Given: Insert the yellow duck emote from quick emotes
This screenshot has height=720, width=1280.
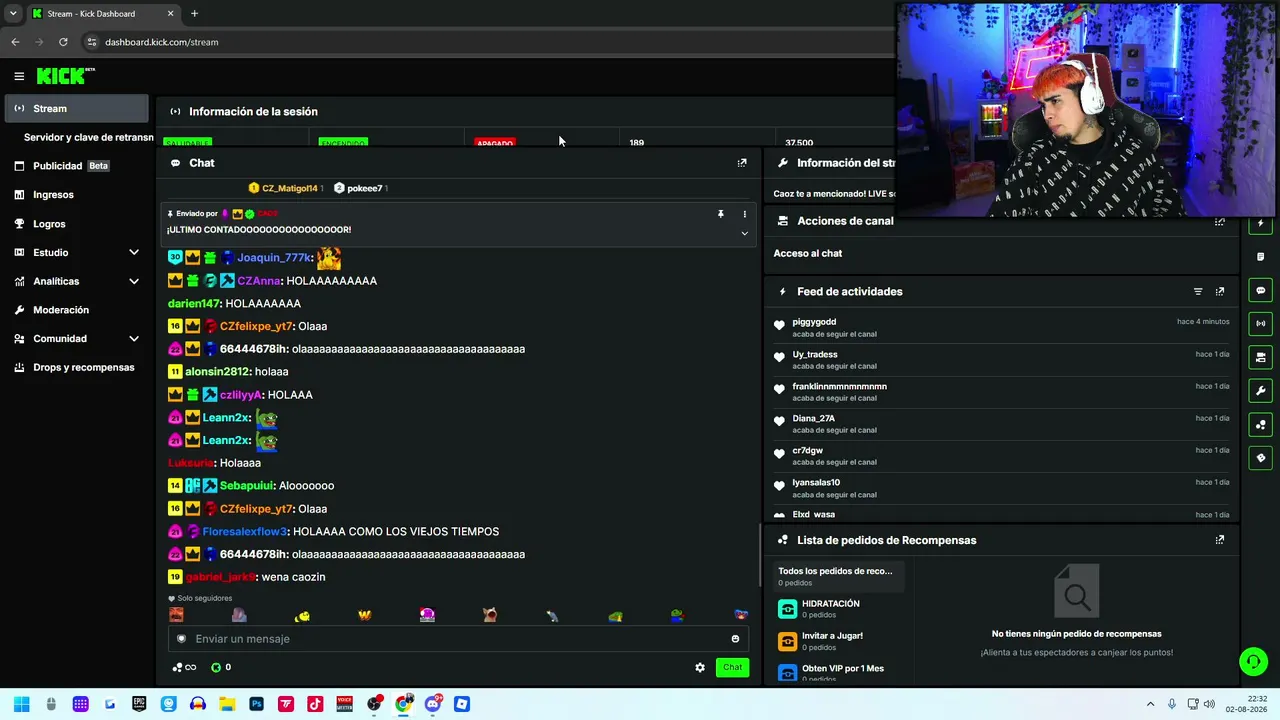Looking at the screenshot, I should point(302,615).
